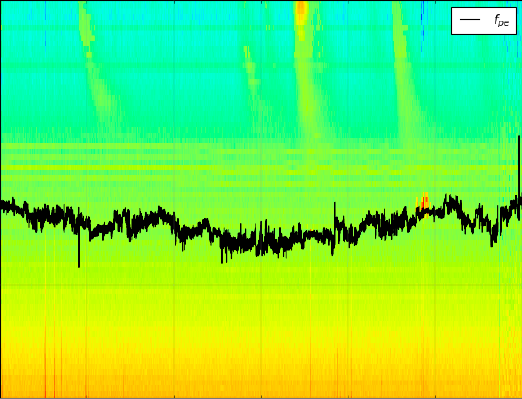Click the f_pe legend label text
Screen dimensions: 522x399
click(x=502, y=21)
